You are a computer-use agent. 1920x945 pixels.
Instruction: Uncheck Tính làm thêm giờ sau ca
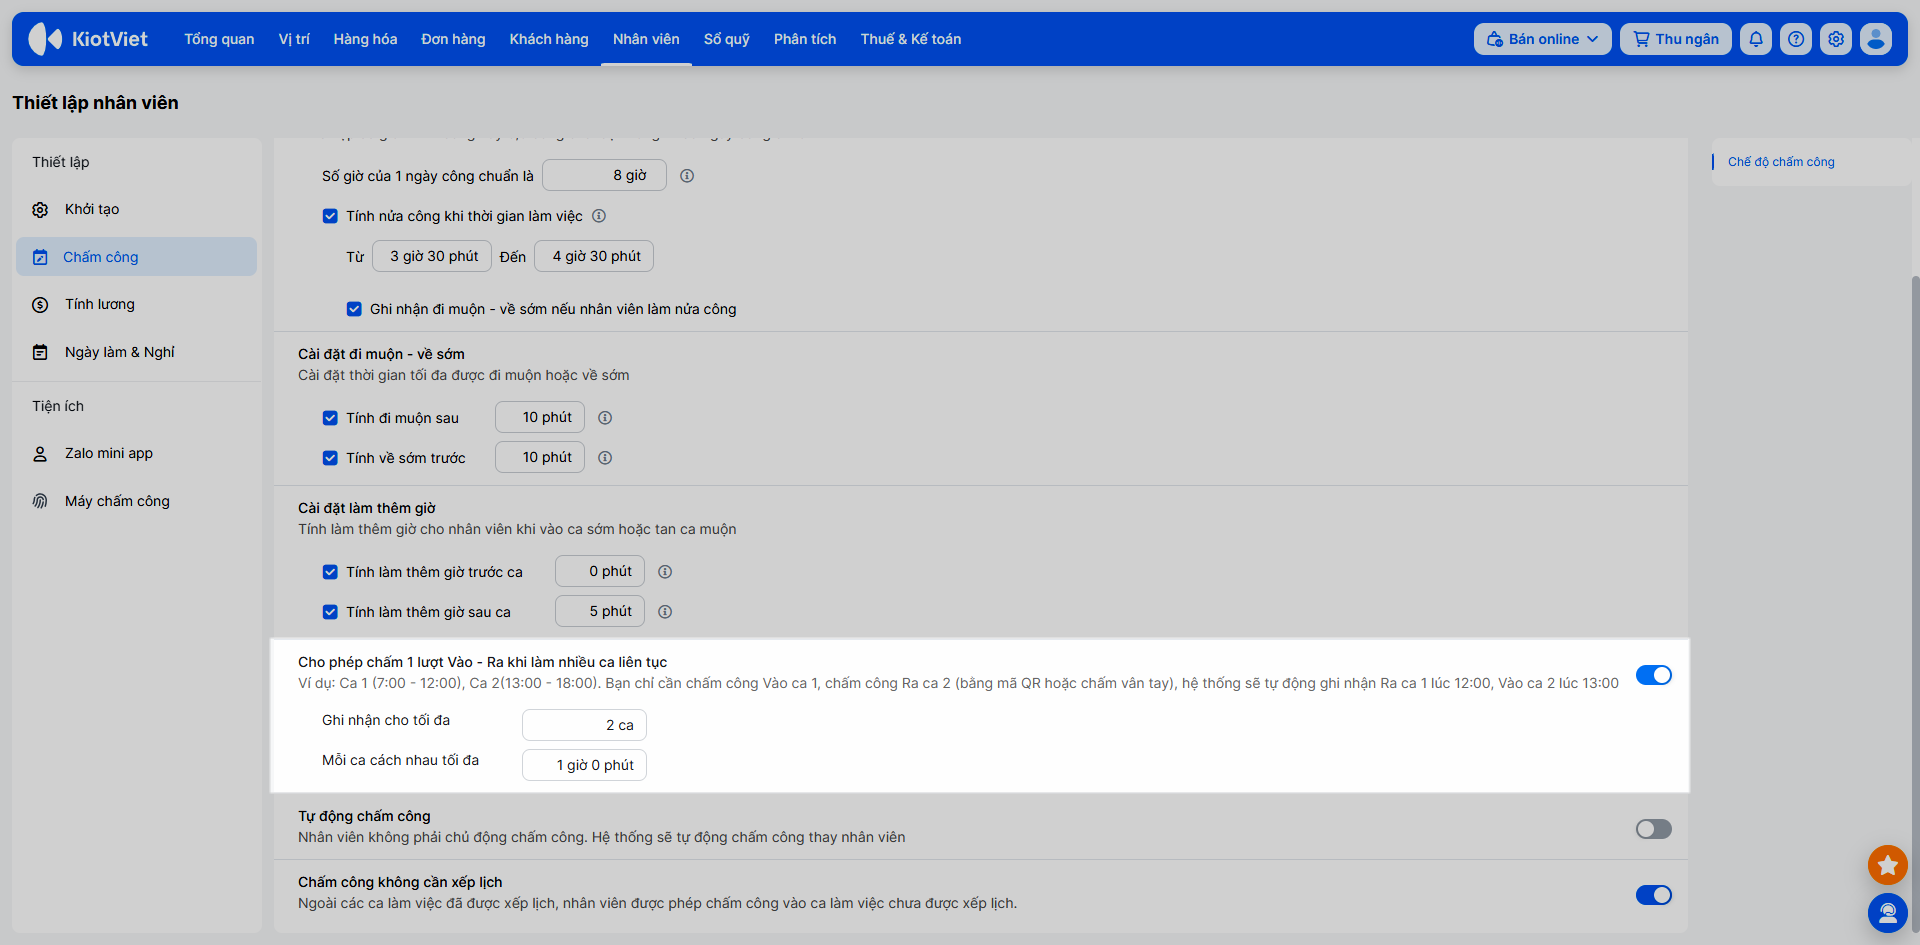(330, 612)
